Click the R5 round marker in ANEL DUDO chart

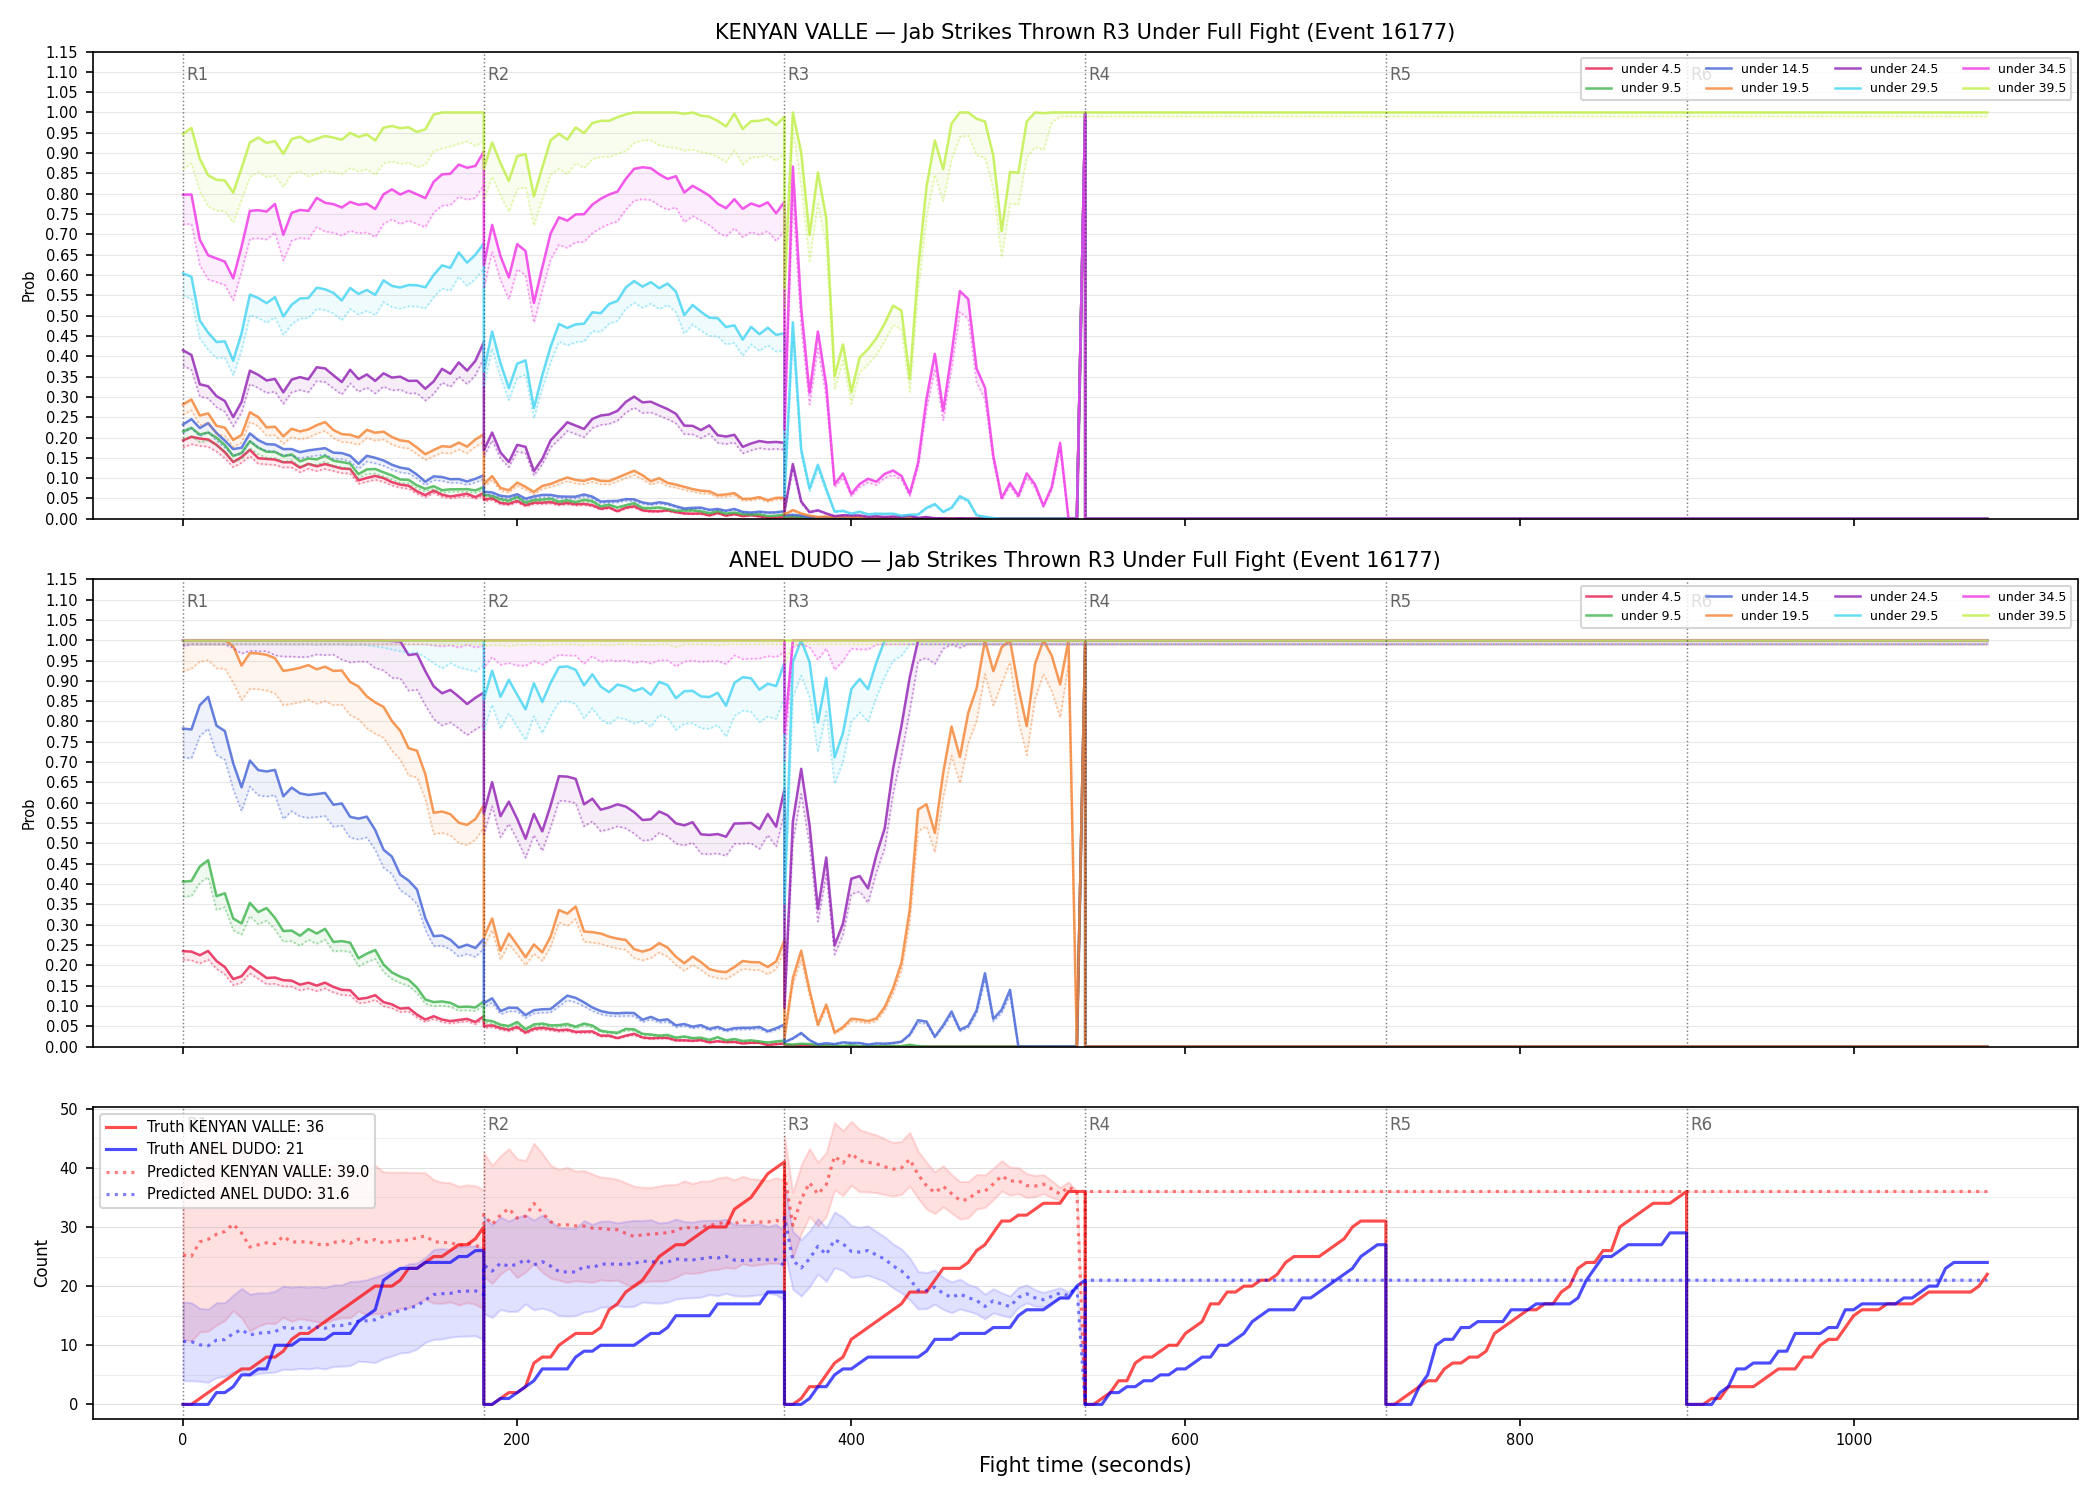coord(1400,601)
